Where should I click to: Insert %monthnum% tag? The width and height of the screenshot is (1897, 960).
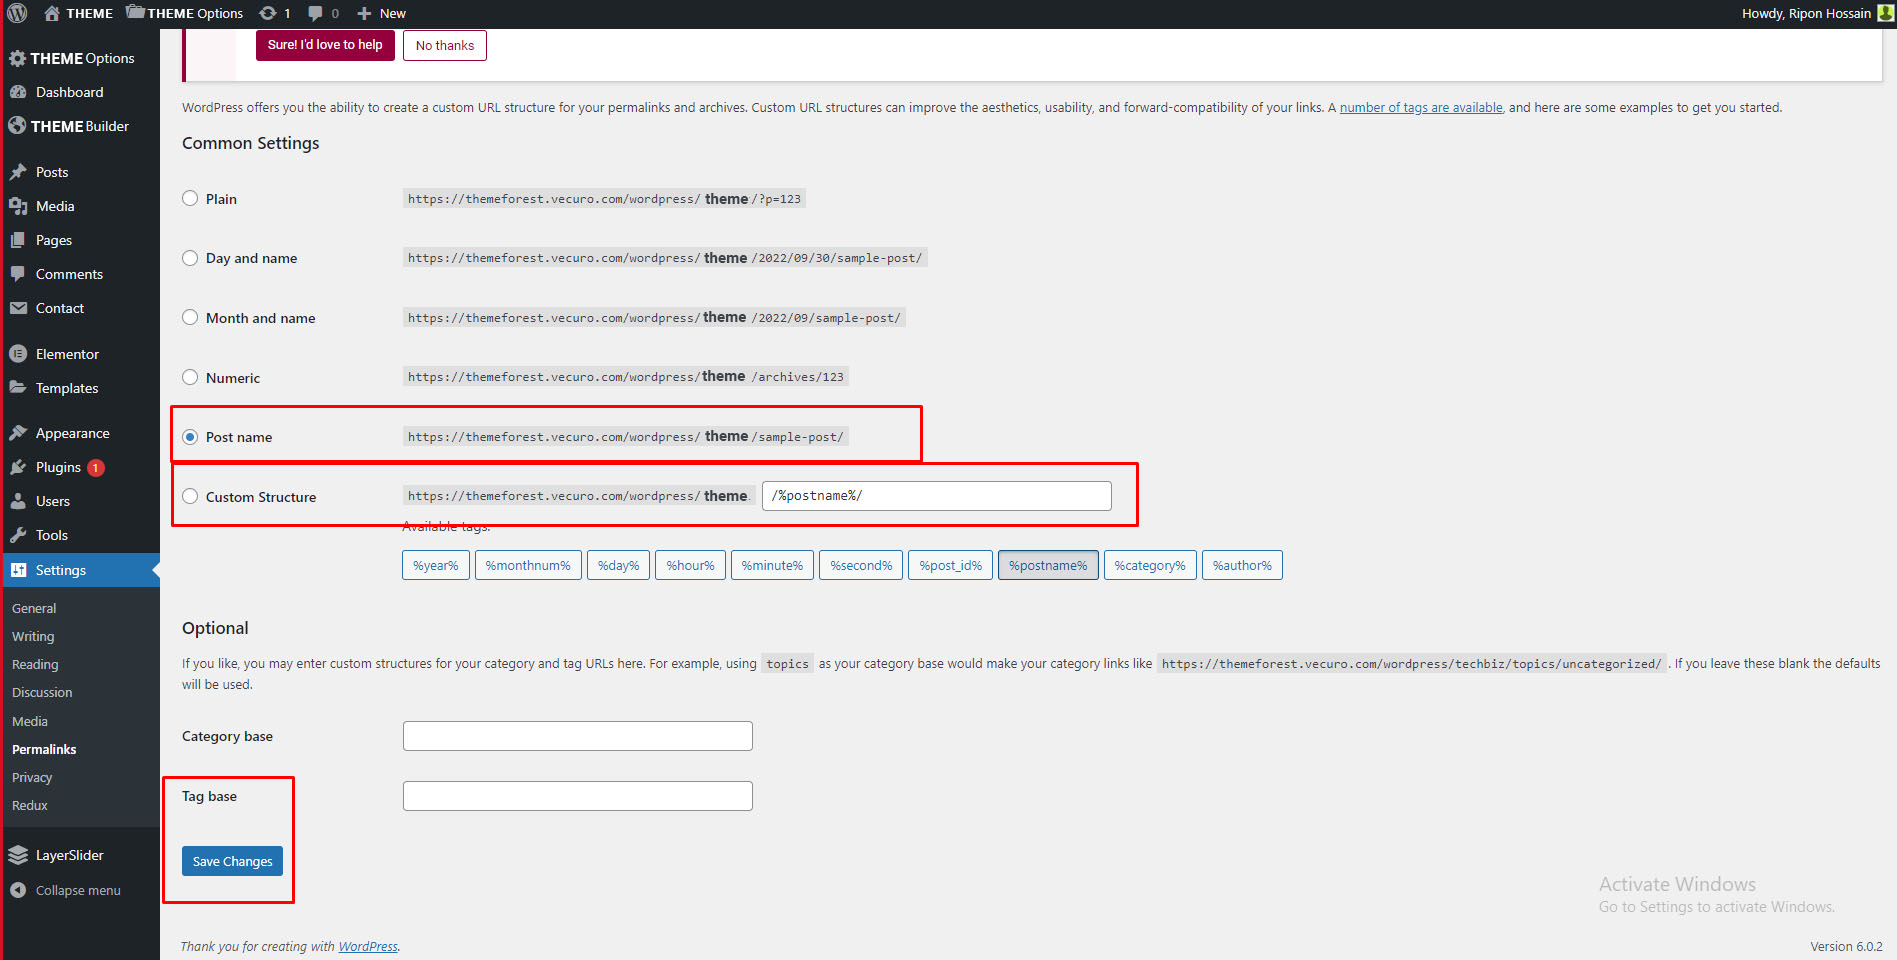pos(528,565)
